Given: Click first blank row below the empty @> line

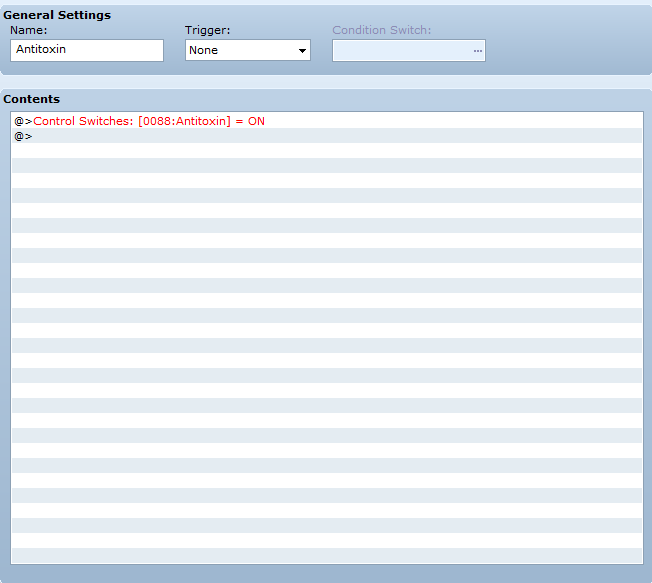Looking at the screenshot, I should [x=326, y=151].
